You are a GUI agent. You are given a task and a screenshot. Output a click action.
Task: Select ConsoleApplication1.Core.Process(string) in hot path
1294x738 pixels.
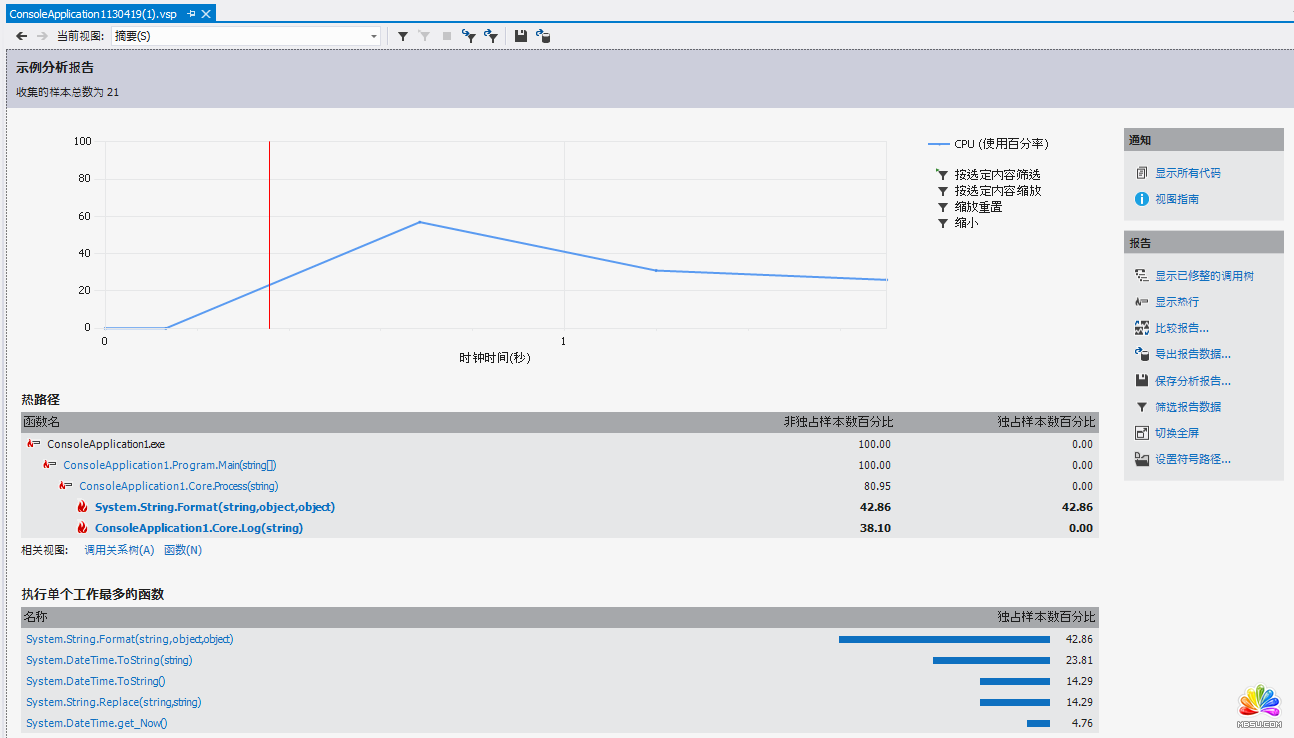[178, 486]
